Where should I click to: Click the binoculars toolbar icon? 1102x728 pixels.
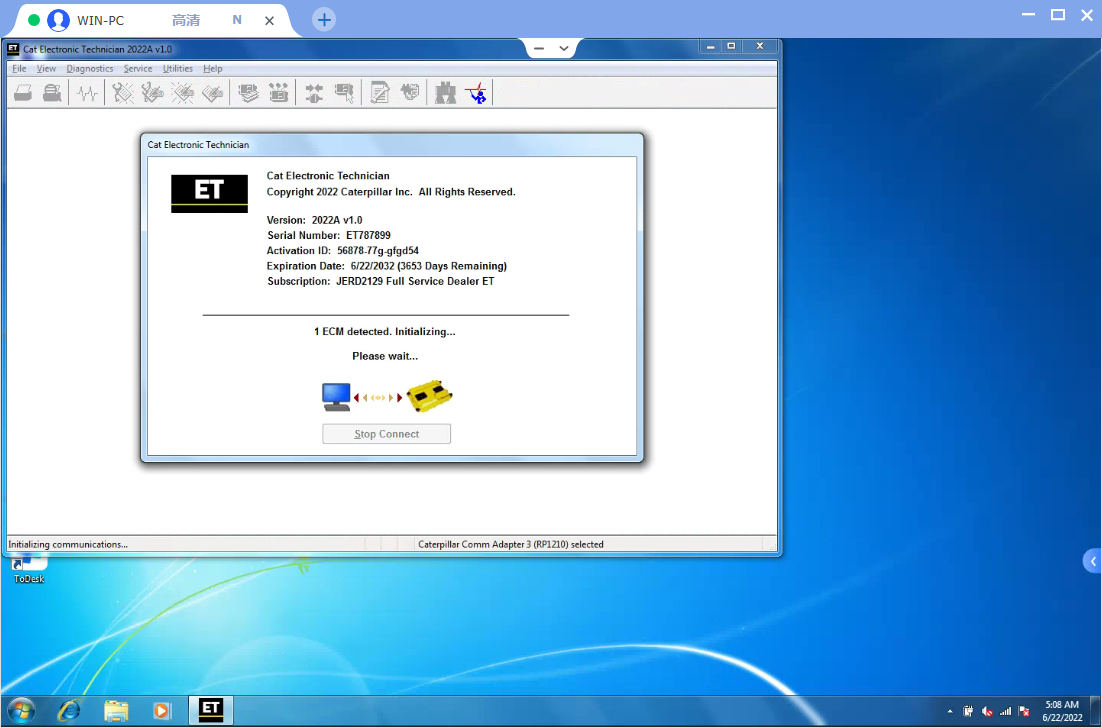(446, 93)
